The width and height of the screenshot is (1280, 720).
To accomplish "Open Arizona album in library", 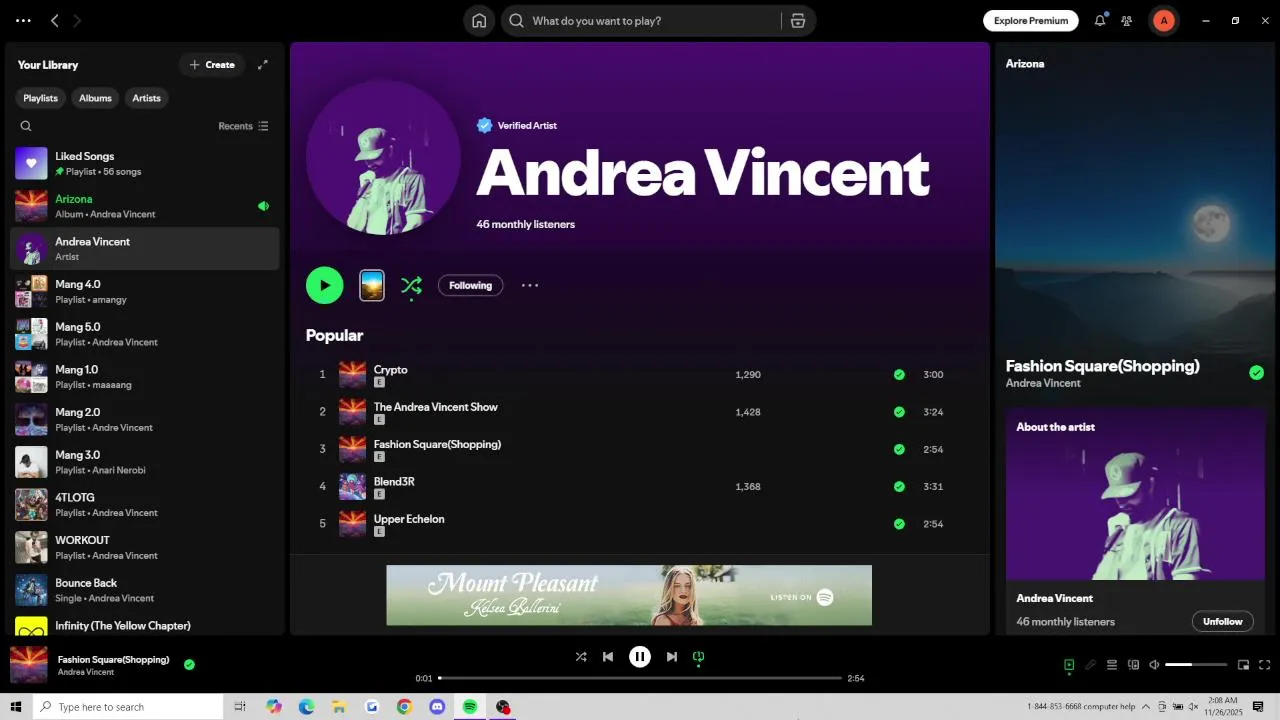I will click(x=145, y=206).
